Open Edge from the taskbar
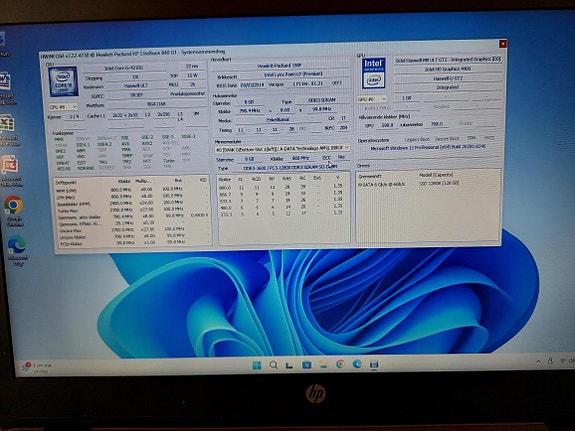 coord(357,364)
